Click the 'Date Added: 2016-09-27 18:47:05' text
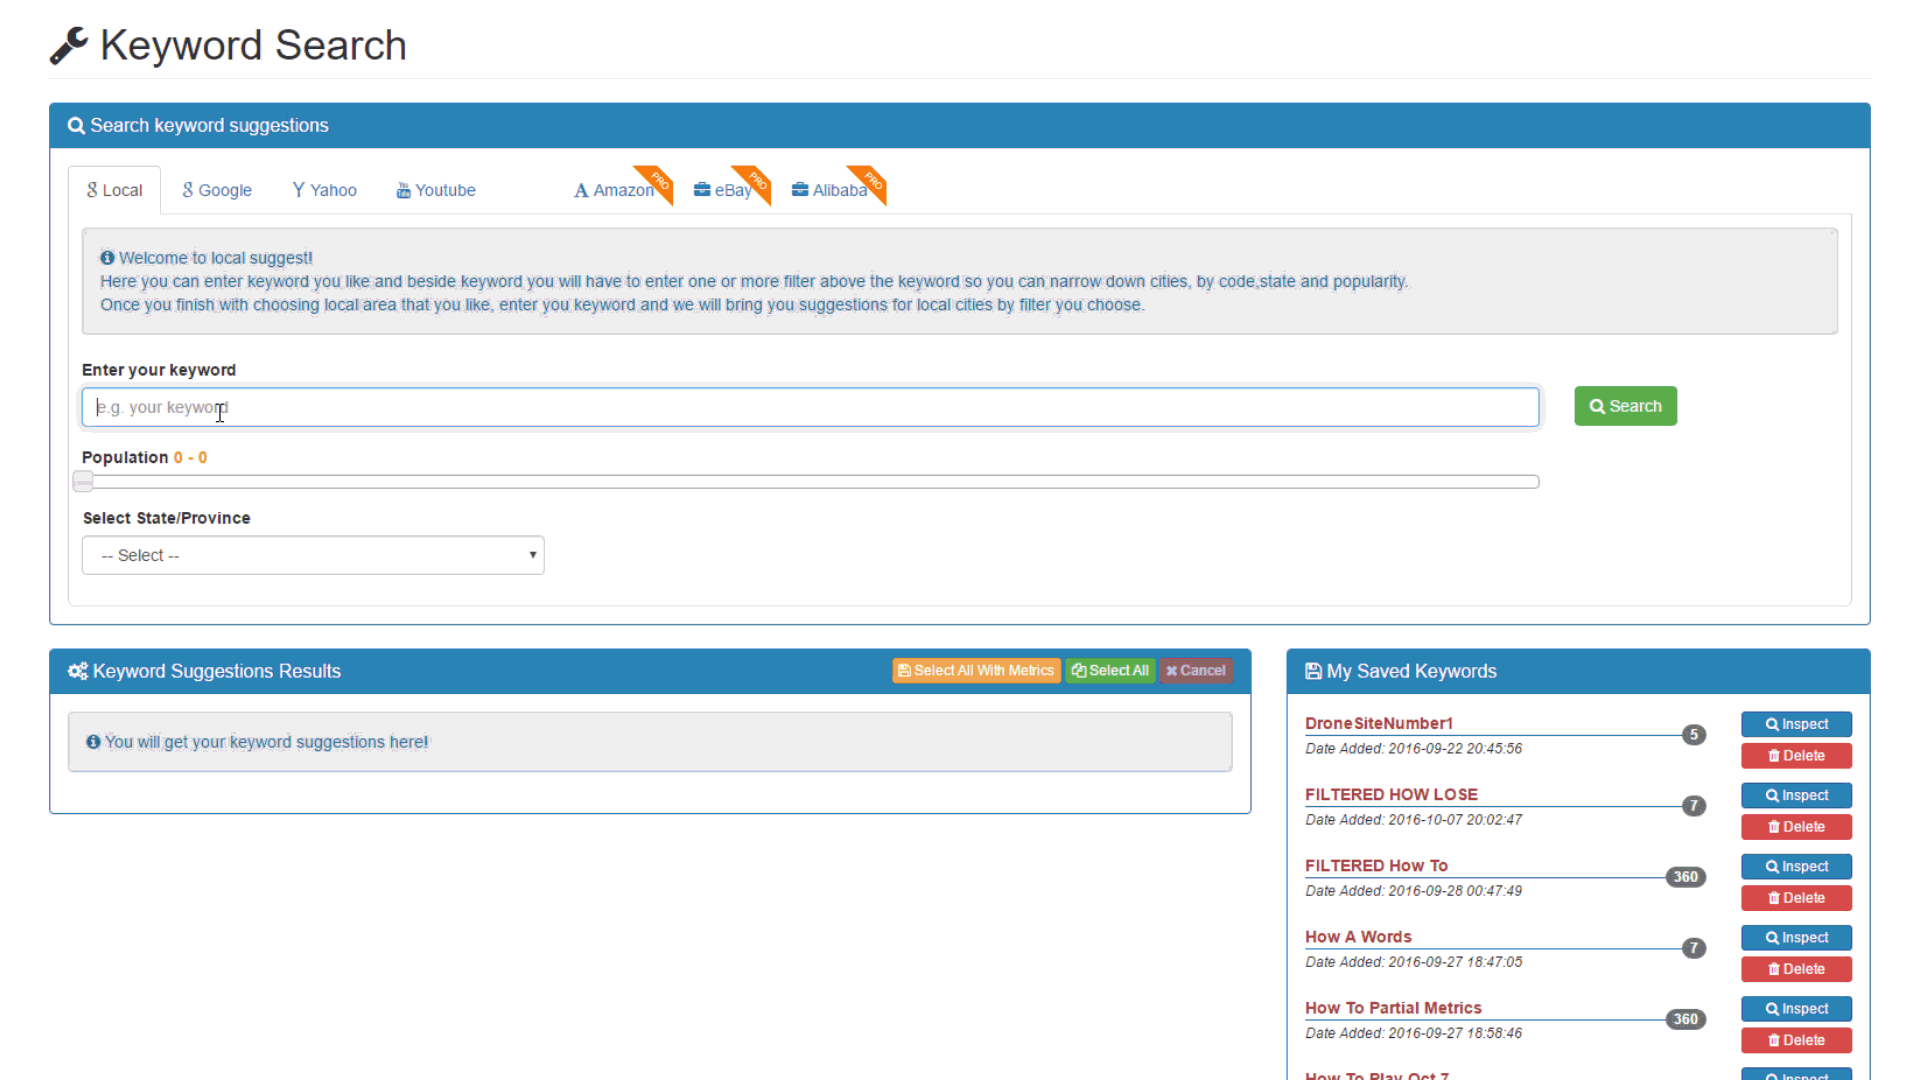This screenshot has width=1920, height=1080. (1413, 961)
